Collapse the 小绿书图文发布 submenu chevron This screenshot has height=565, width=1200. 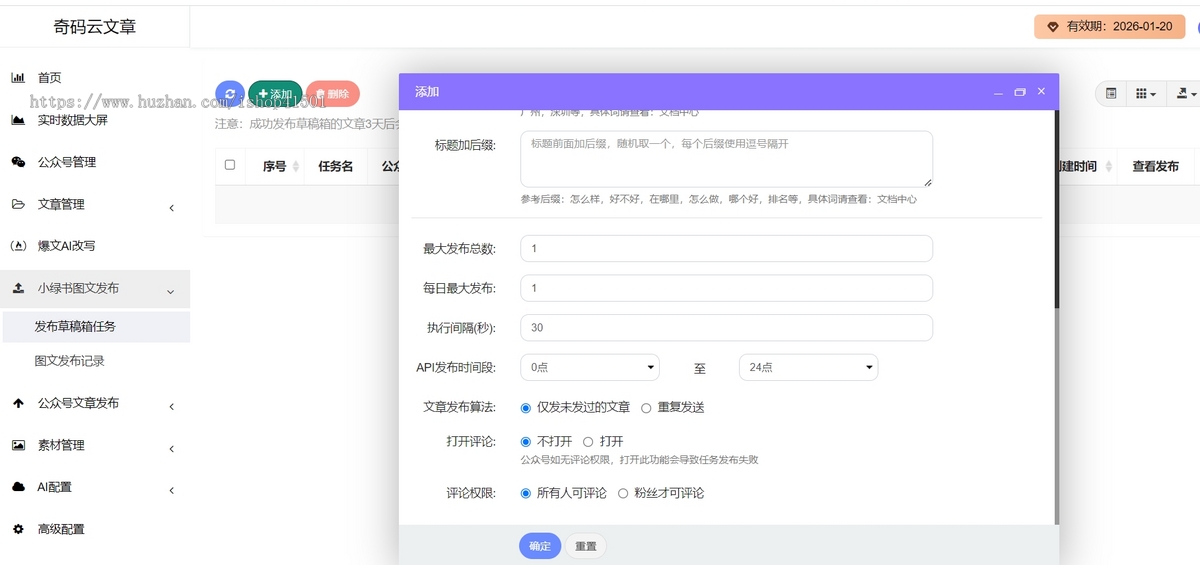click(171, 291)
